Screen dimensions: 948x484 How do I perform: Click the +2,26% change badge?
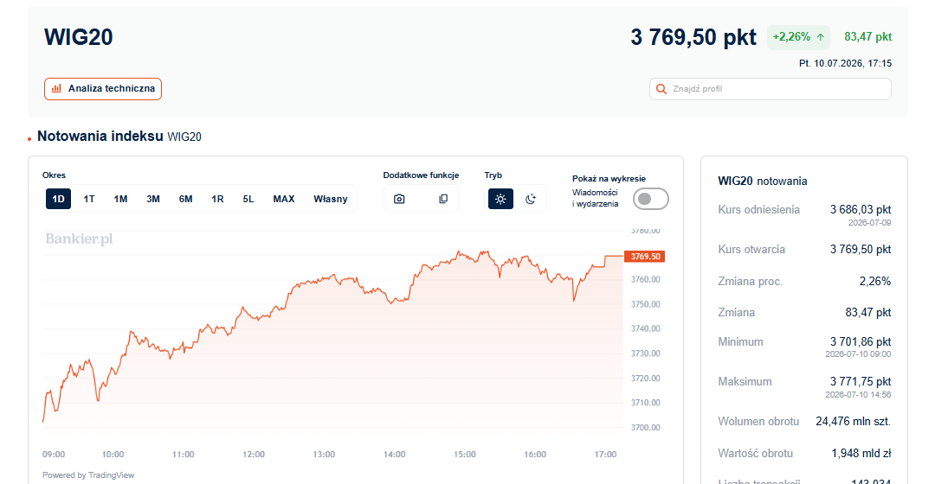tap(798, 37)
